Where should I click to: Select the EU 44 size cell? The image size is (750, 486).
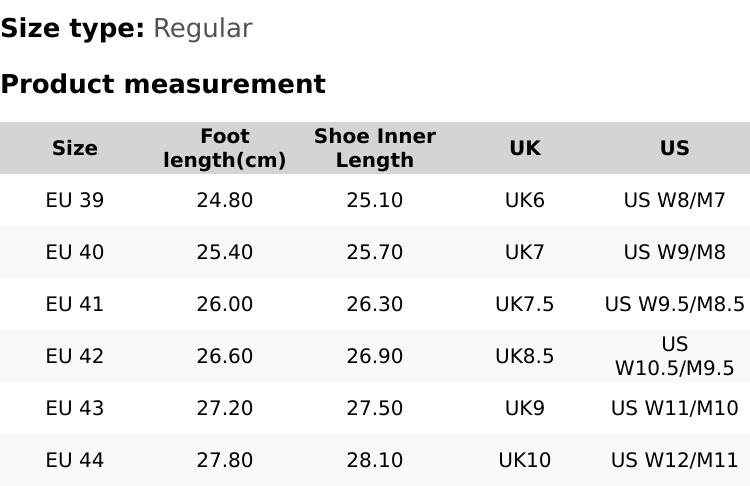click(75, 460)
